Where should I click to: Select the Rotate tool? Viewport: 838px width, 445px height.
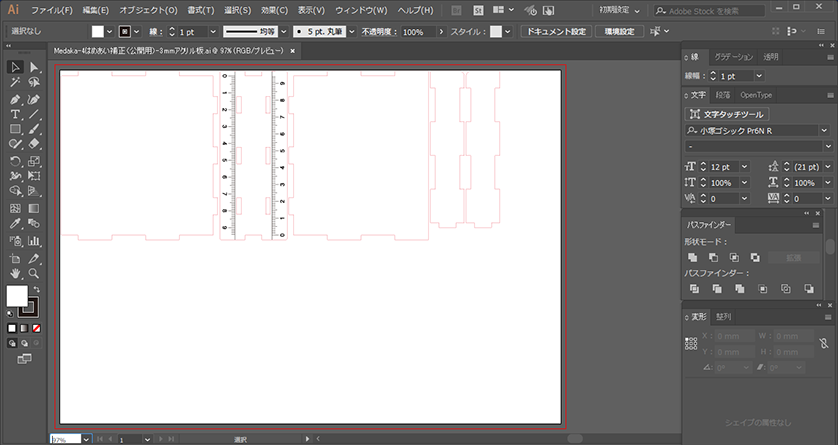[15, 160]
